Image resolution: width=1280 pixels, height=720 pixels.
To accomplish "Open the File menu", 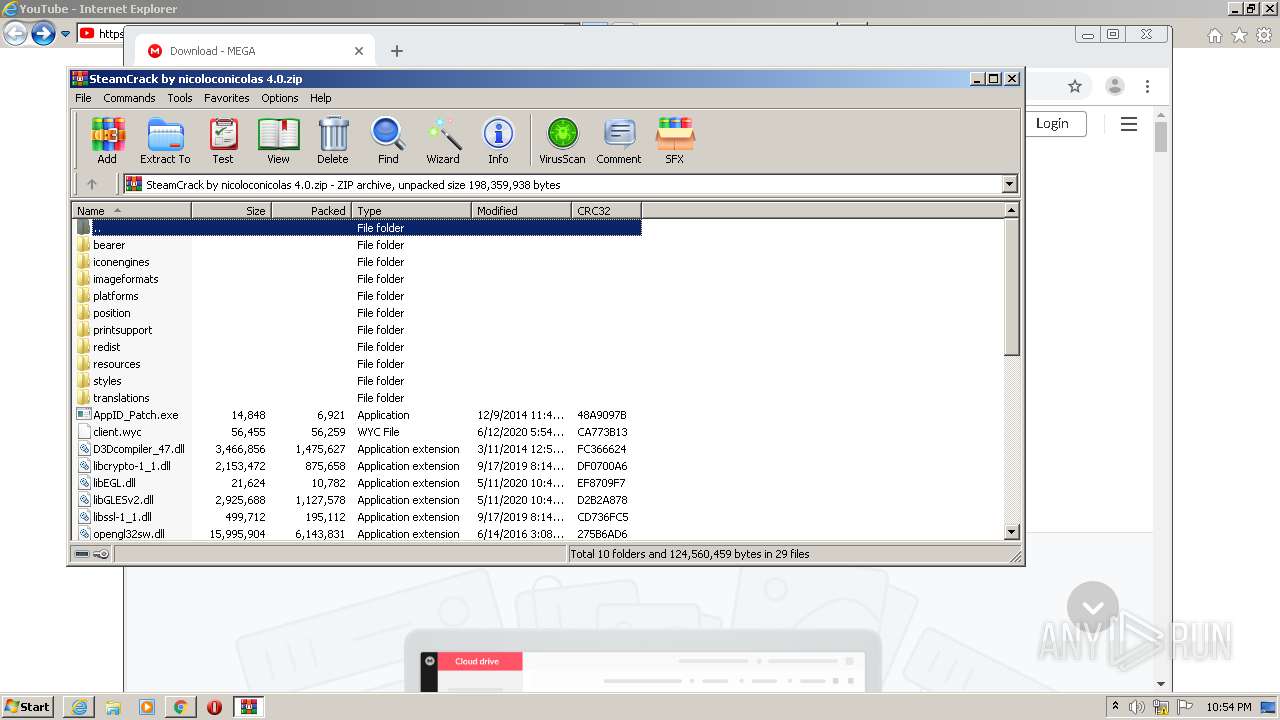I will pyautogui.click(x=83, y=98).
